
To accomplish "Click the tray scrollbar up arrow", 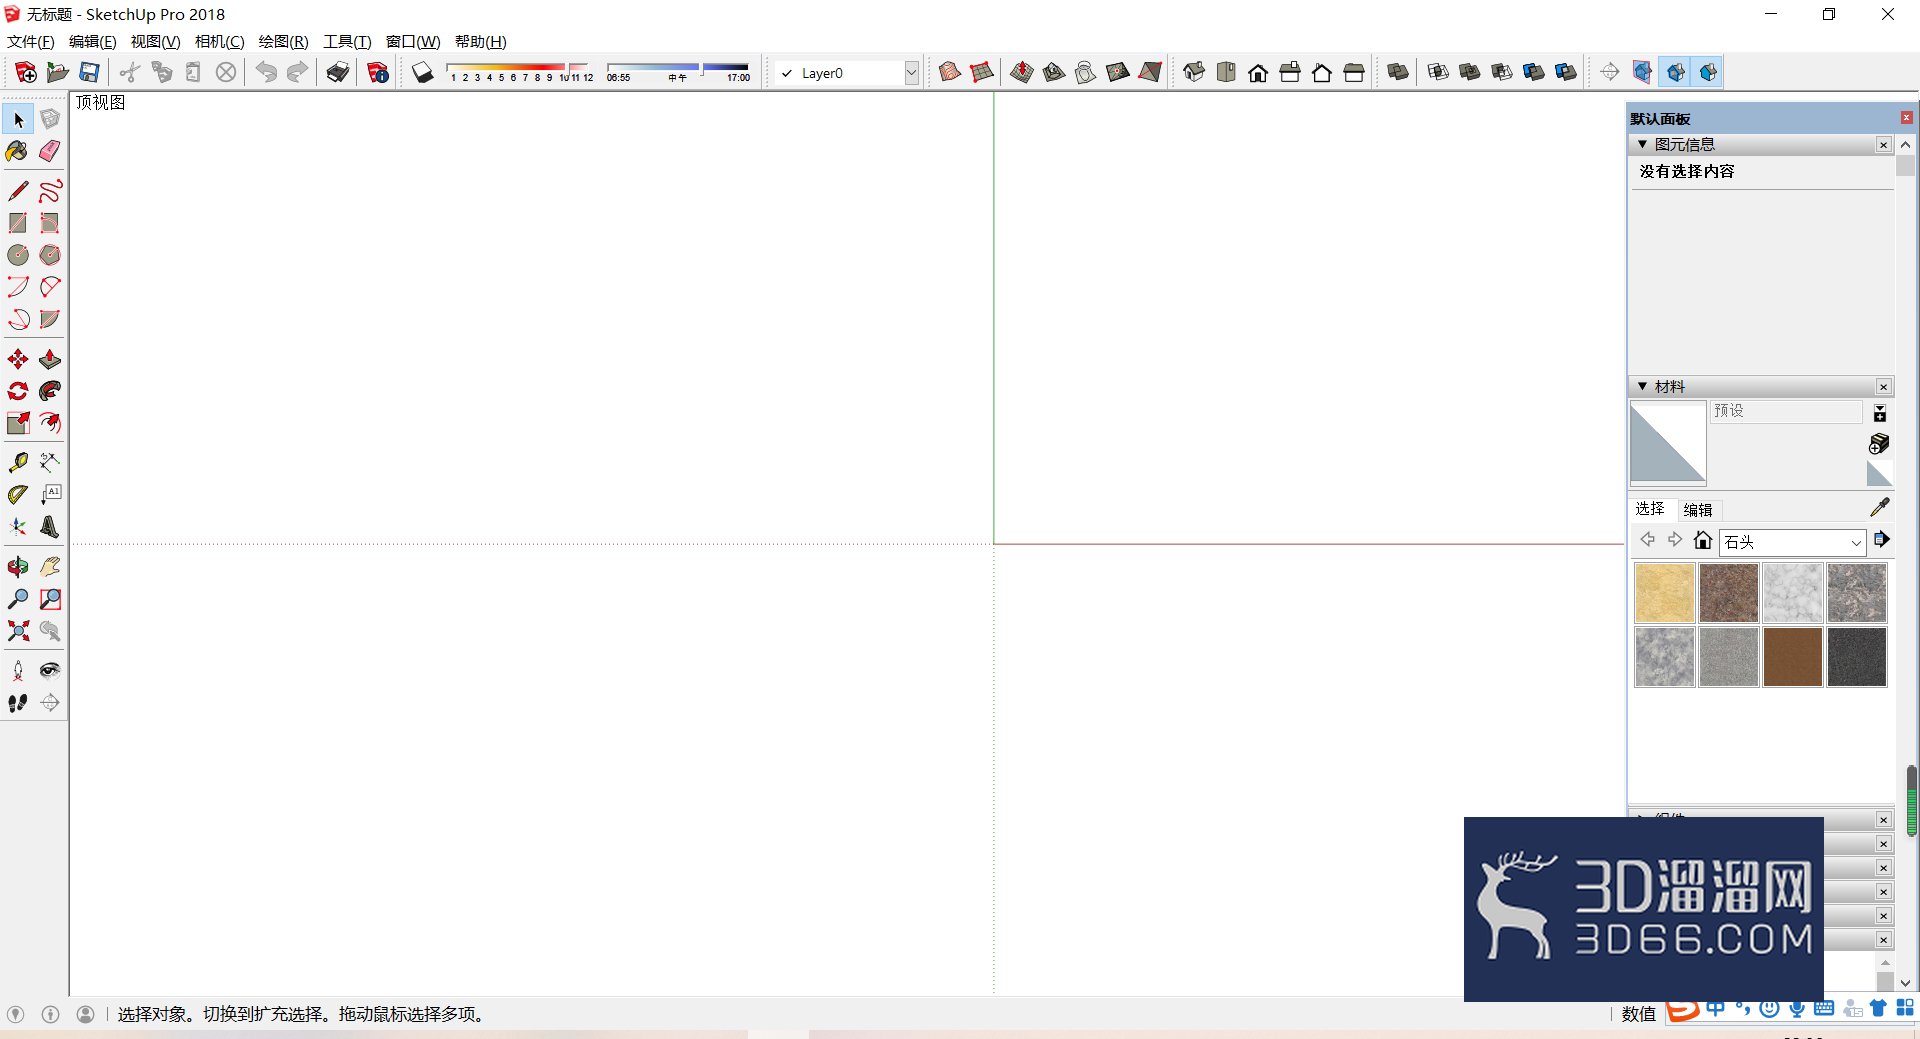I will [x=1906, y=145].
